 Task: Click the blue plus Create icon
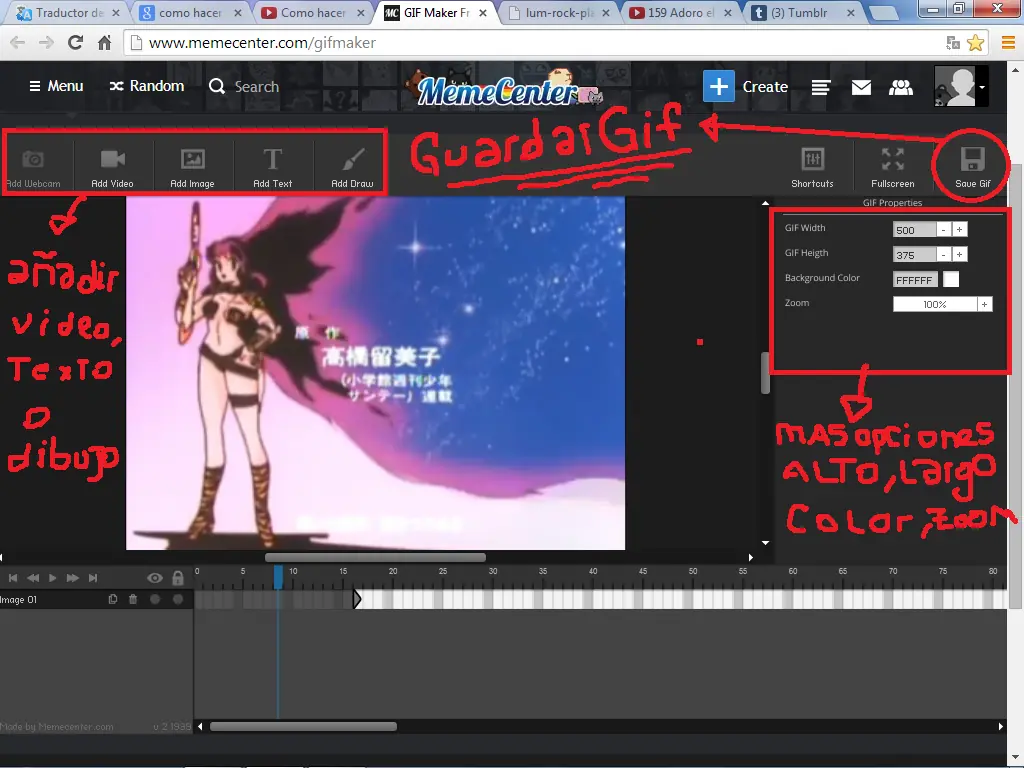coord(719,86)
